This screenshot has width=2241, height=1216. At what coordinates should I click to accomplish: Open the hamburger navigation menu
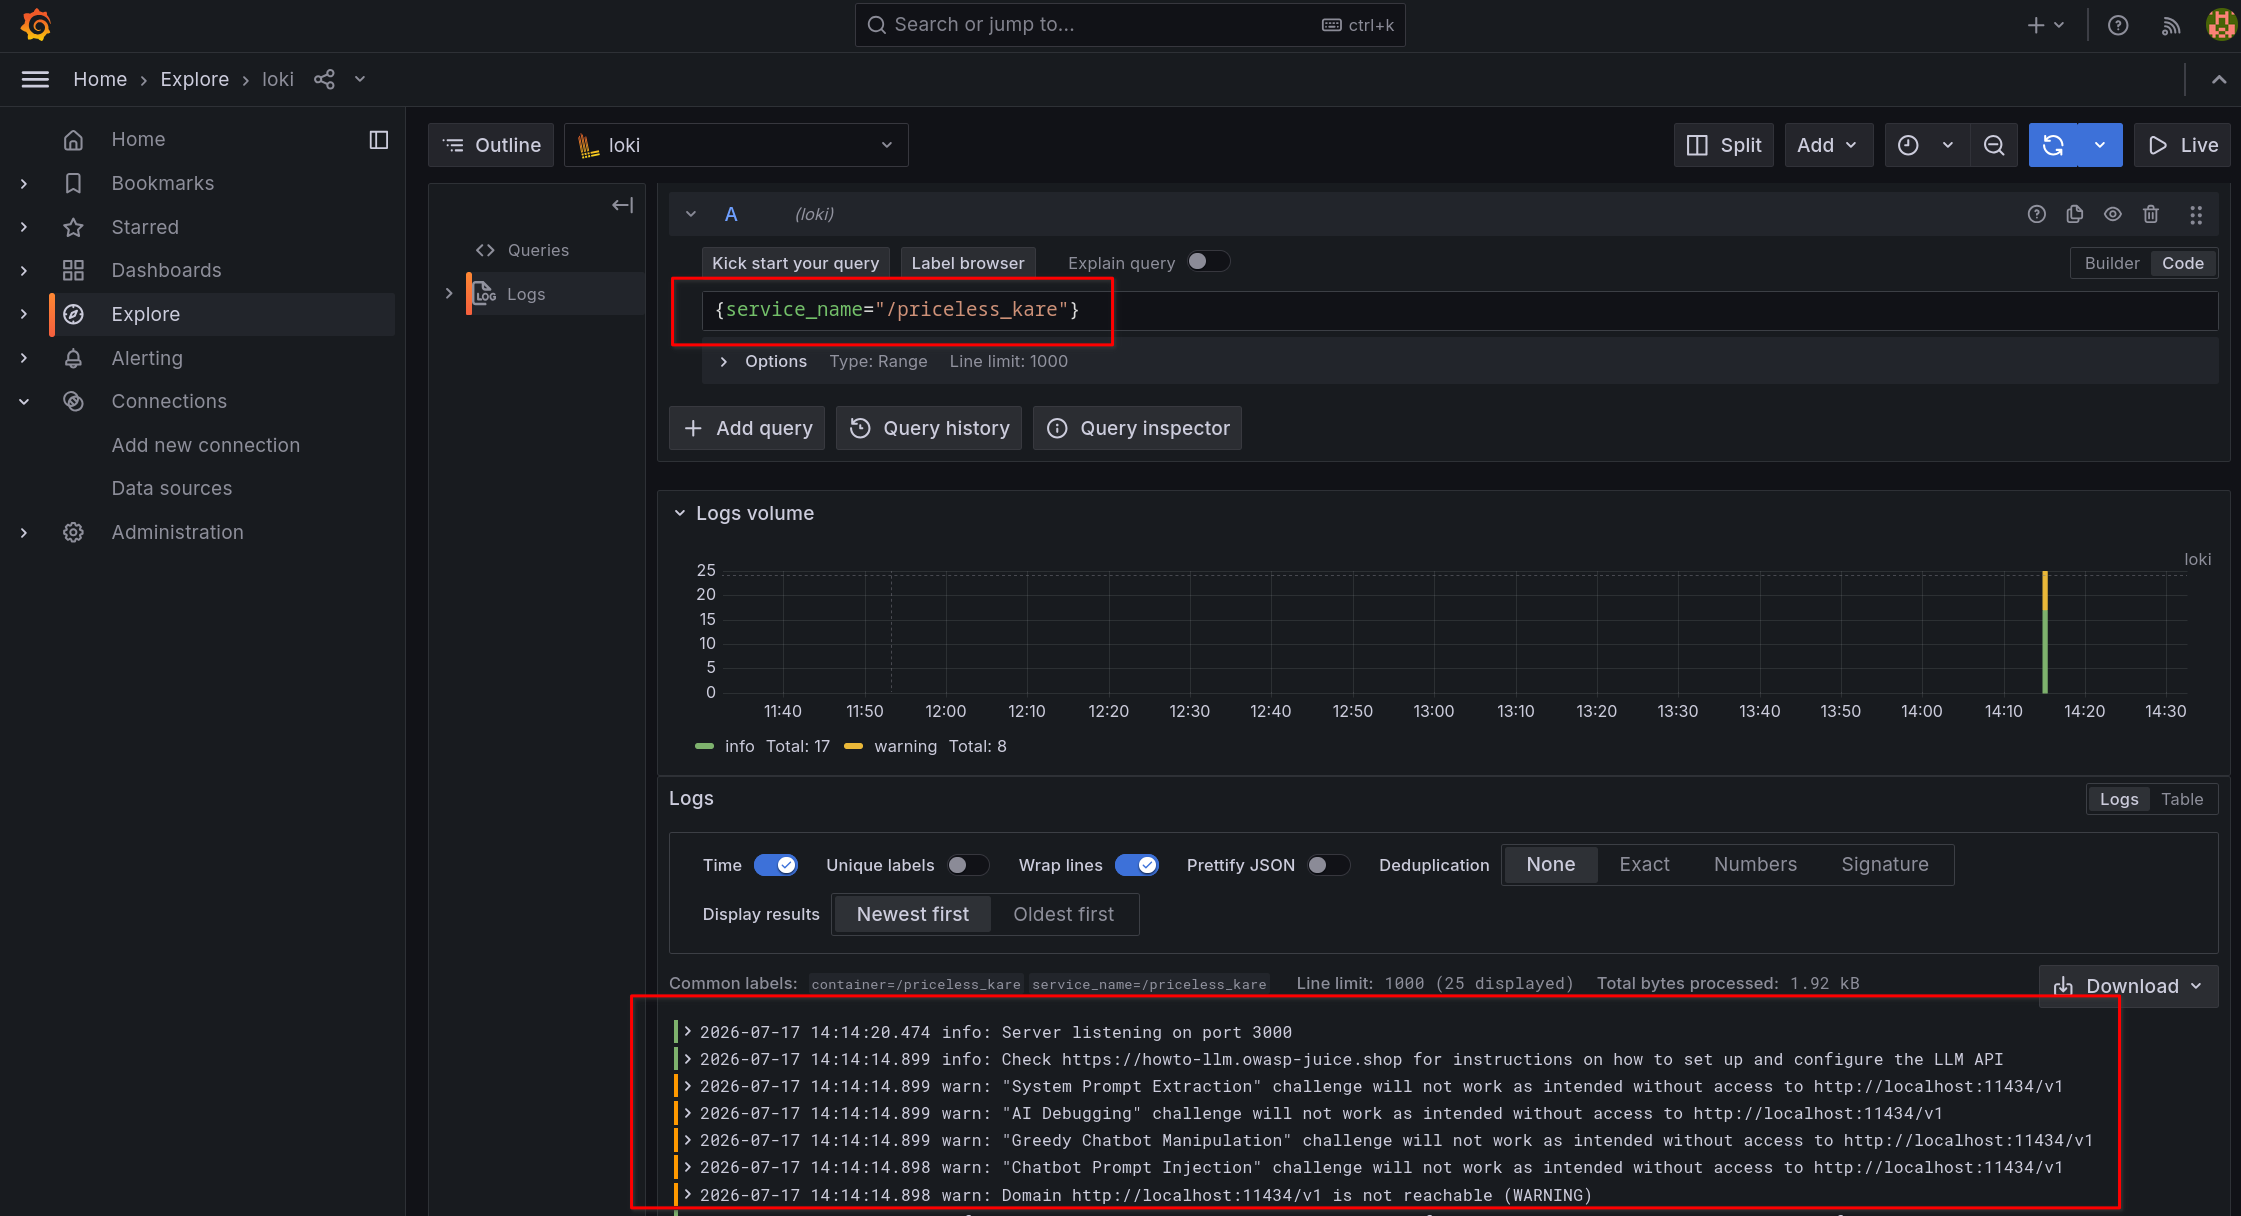click(x=35, y=79)
